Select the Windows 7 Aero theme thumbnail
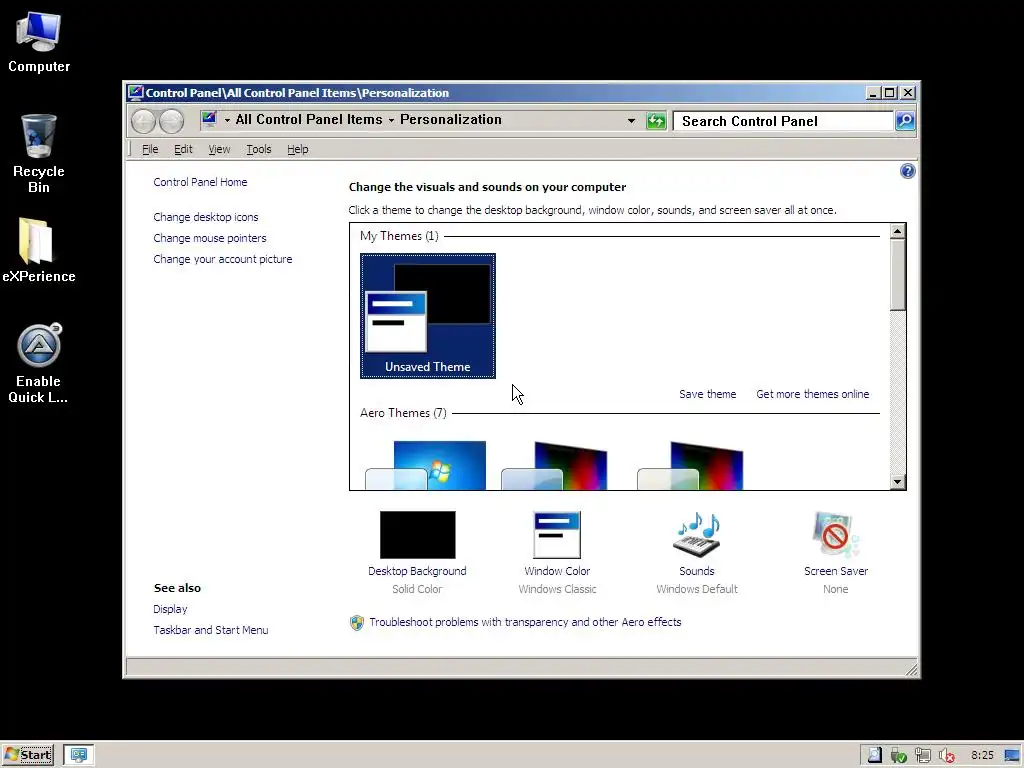Image resolution: width=1024 pixels, height=768 pixels. point(426,465)
